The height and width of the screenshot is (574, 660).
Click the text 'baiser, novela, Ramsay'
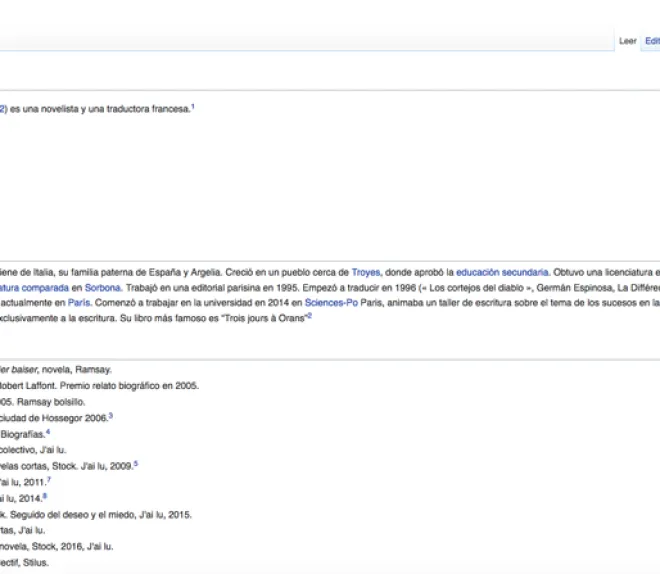(x=61, y=369)
